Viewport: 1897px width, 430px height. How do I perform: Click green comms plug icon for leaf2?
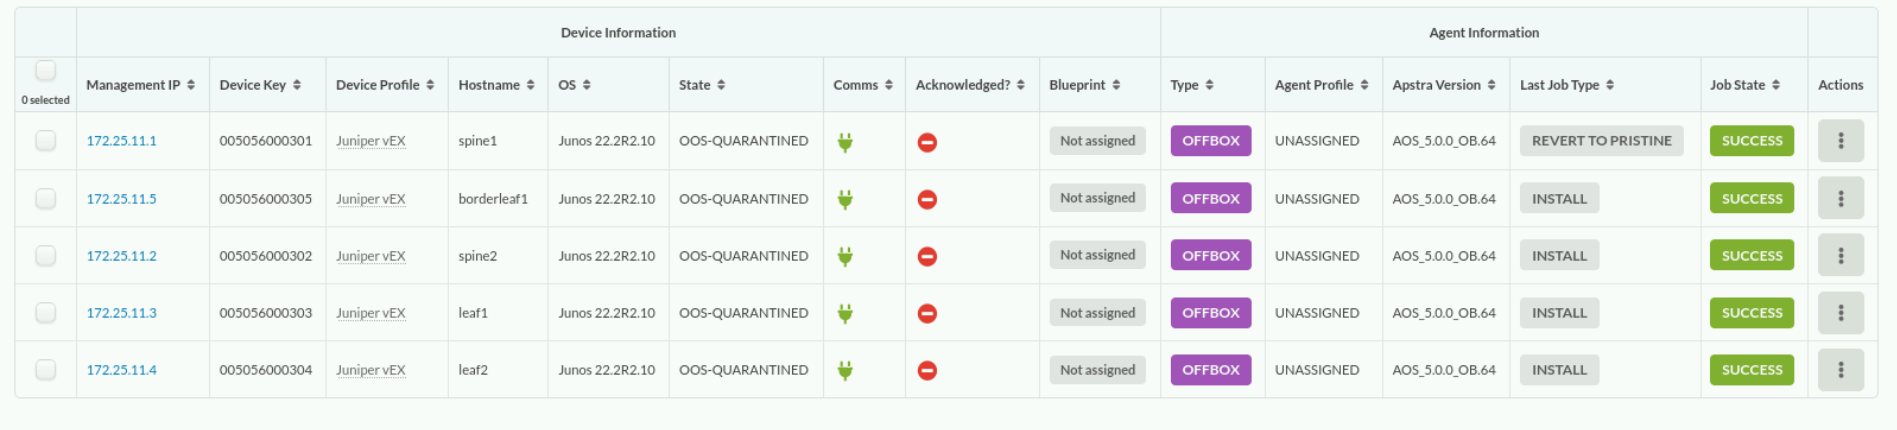(845, 370)
